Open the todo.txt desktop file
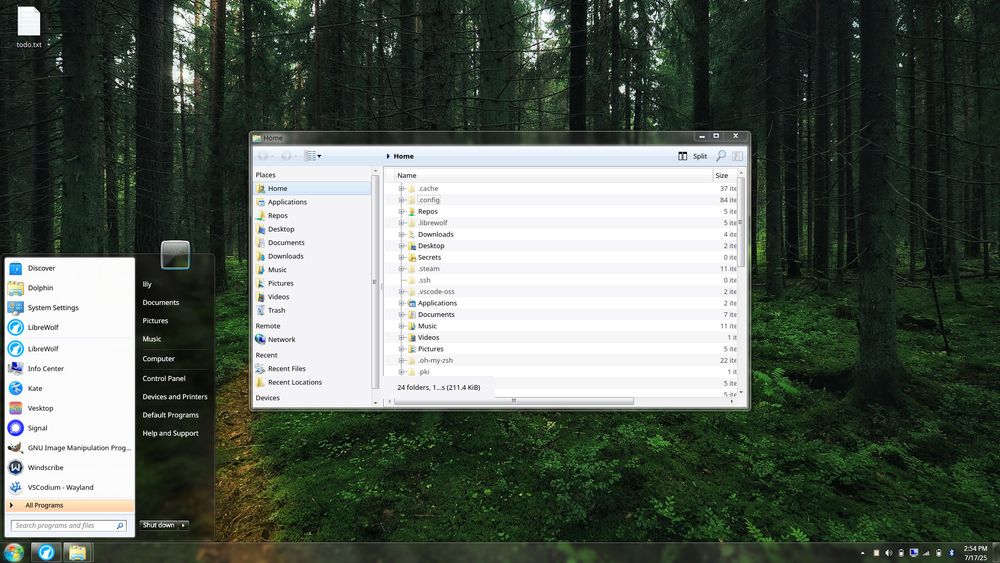The width and height of the screenshot is (1000, 563). tap(29, 27)
